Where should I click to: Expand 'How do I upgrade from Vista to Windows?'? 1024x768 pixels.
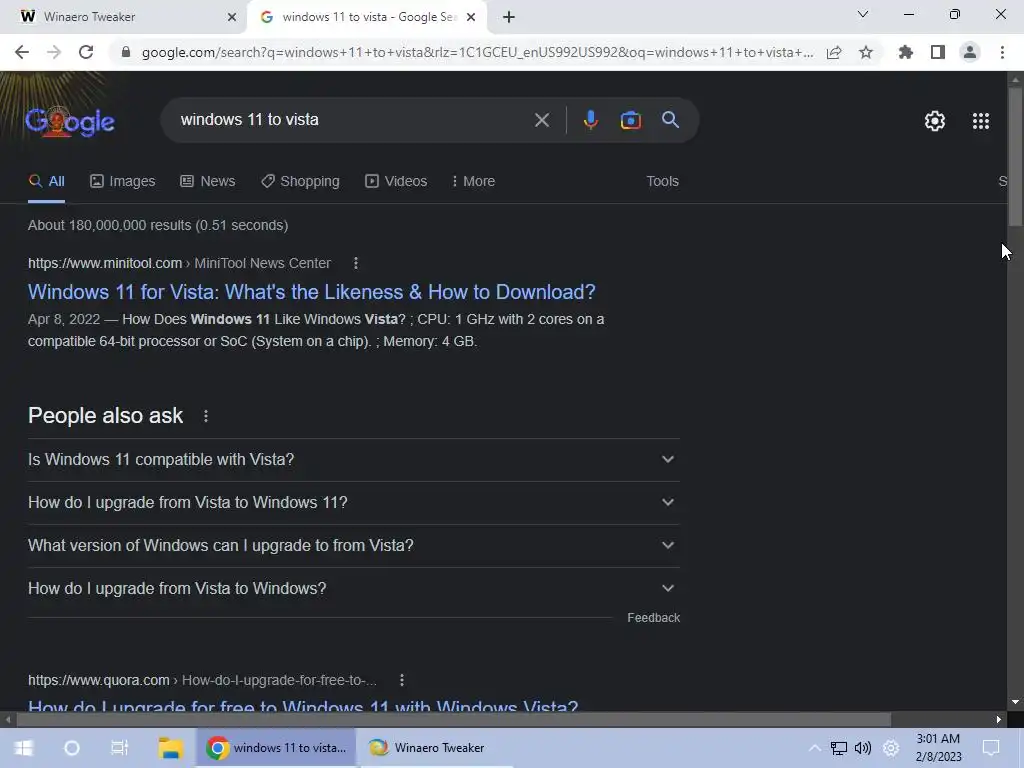(x=353, y=589)
